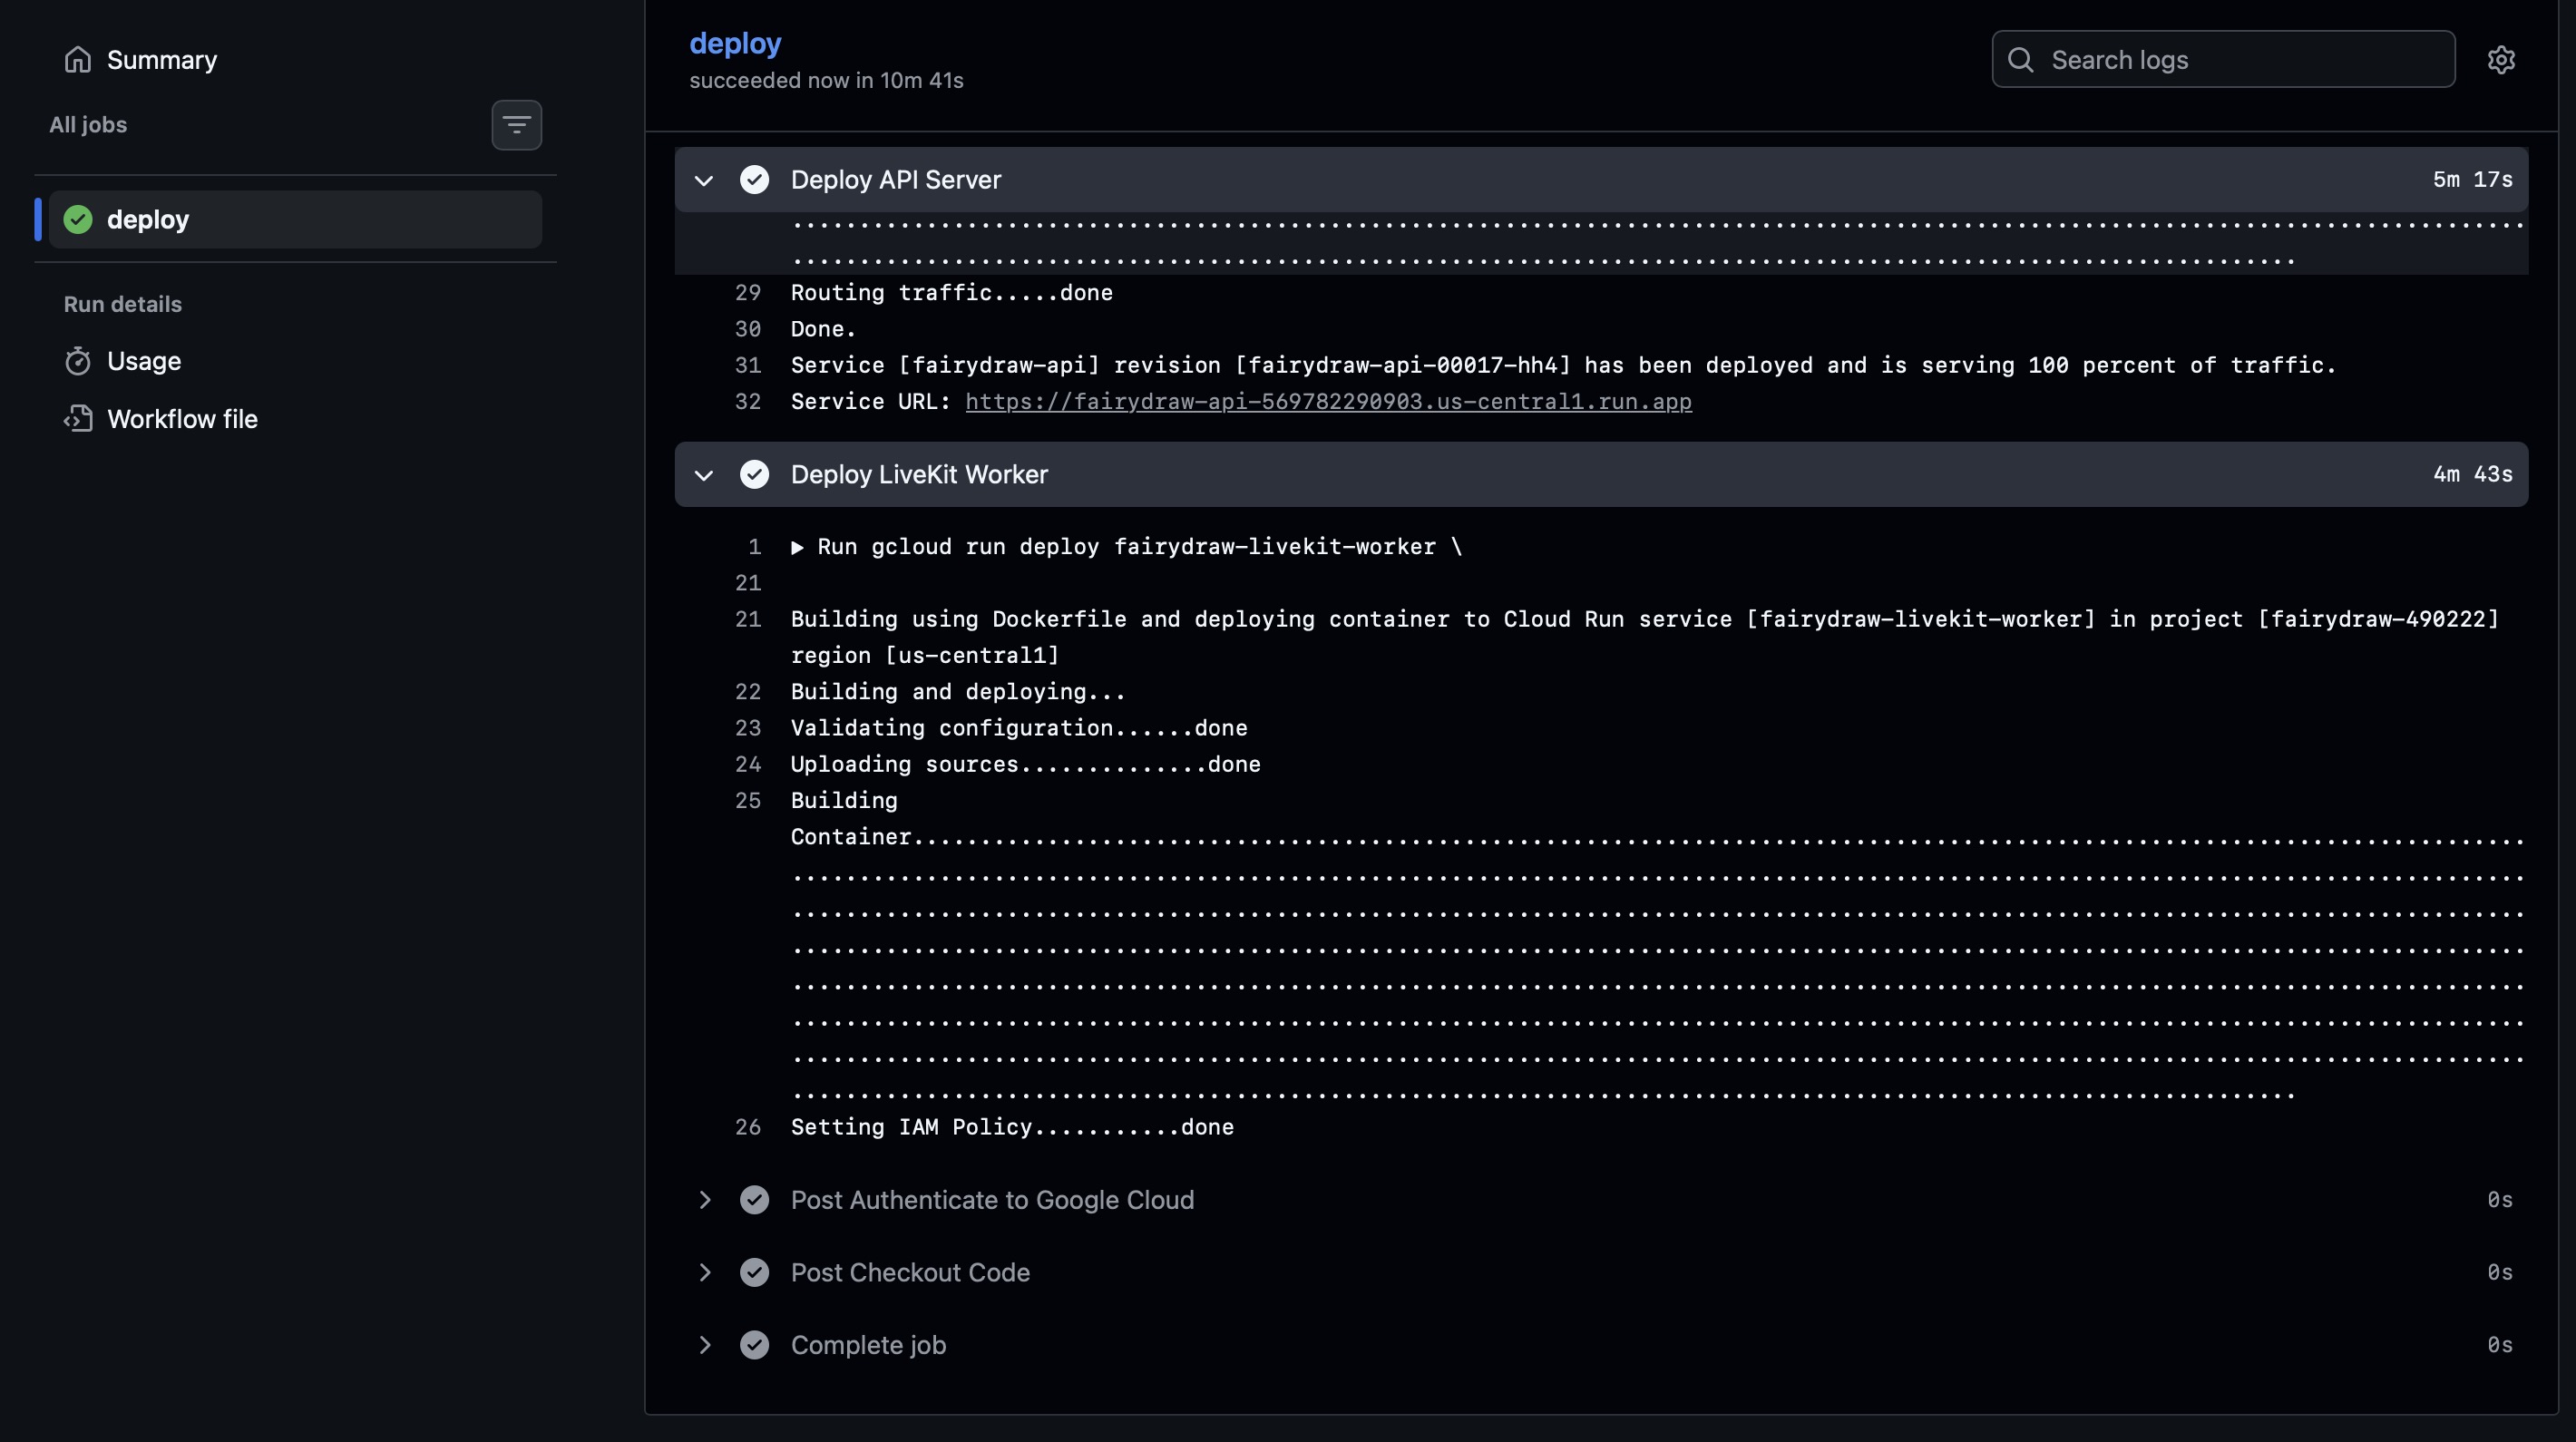Click the green success icon for deploy job
Image resolution: width=2576 pixels, height=1442 pixels.
[x=77, y=219]
